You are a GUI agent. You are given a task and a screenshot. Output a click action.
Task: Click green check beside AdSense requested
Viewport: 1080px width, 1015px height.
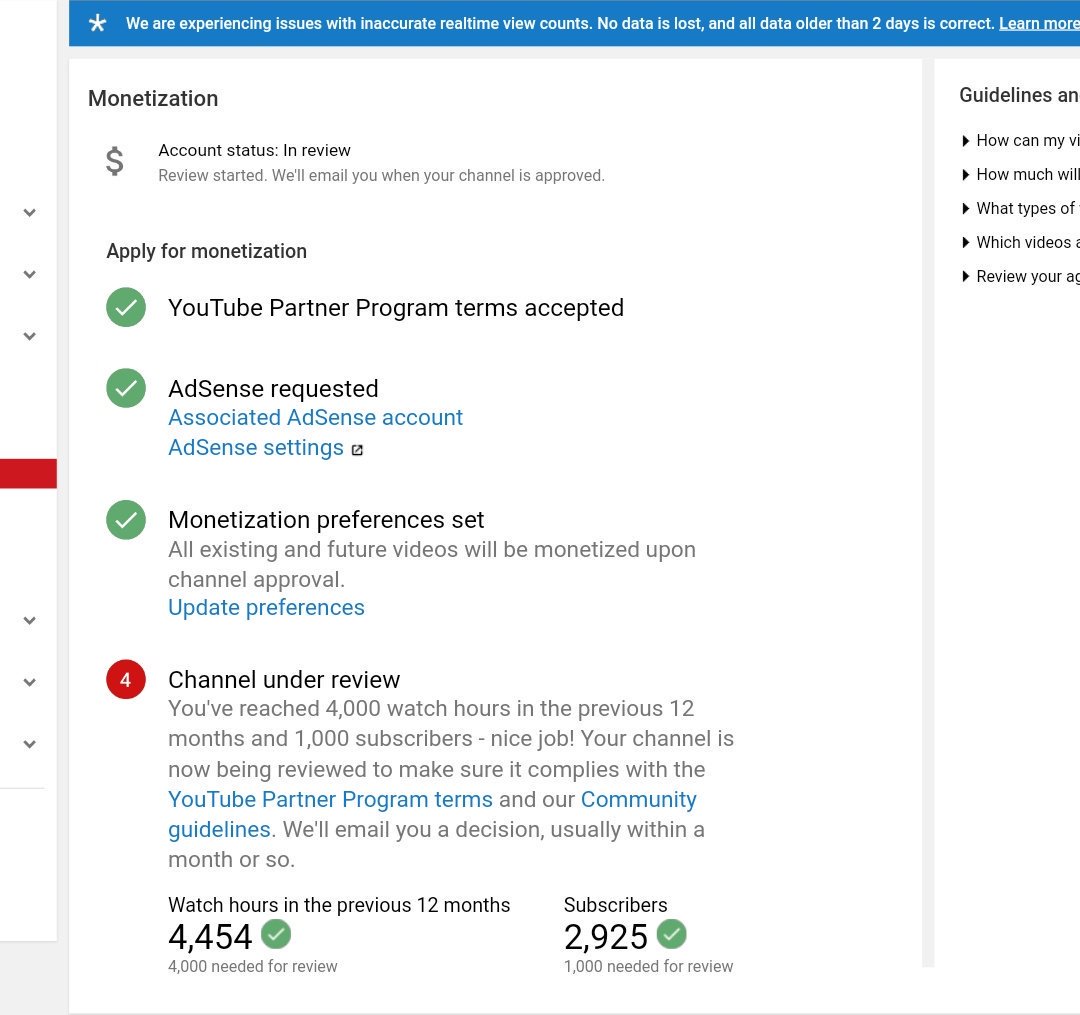click(126, 388)
